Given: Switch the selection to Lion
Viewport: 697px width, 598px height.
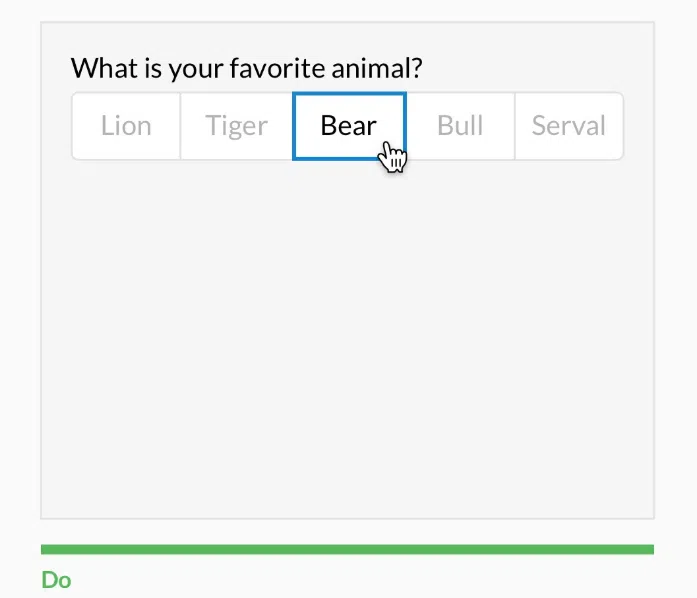Looking at the screenshot, I should point(126,126).
